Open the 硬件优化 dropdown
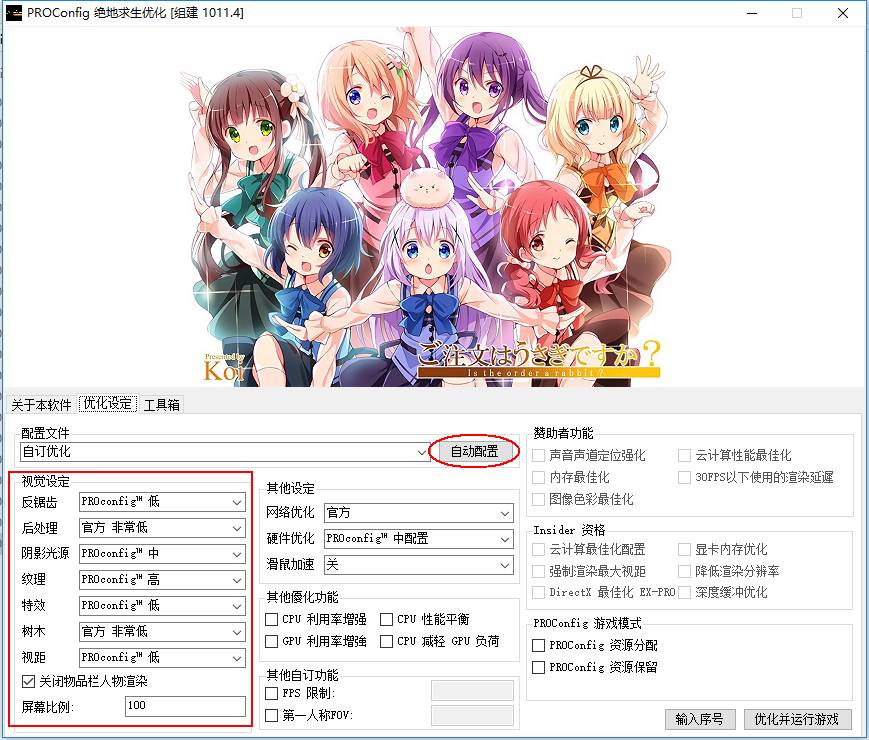Image resolution: width=869 pixels, height=740 pixels. 418,539
